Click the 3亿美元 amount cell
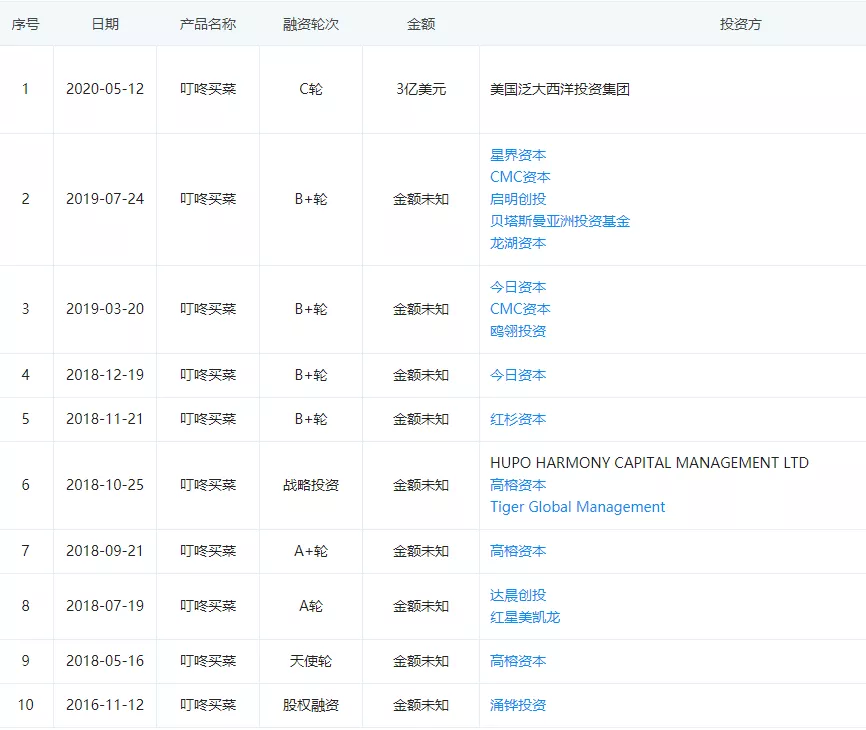 421,89
